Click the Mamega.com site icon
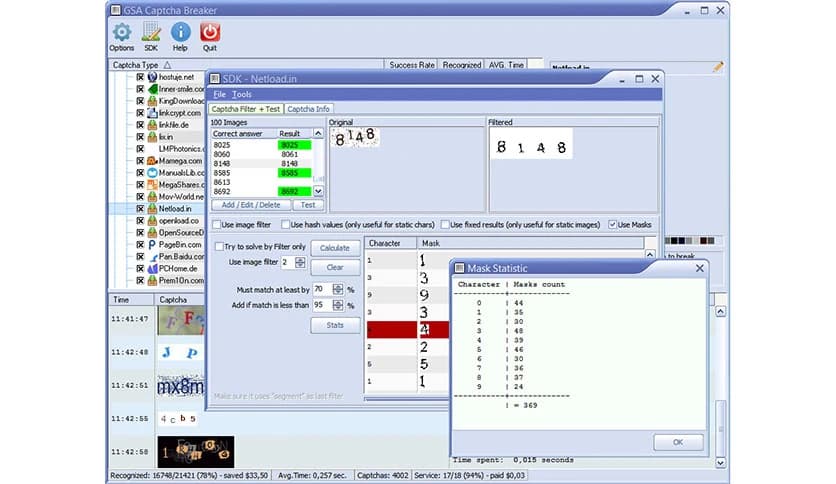The image size is (836, 484). [152, 161]
